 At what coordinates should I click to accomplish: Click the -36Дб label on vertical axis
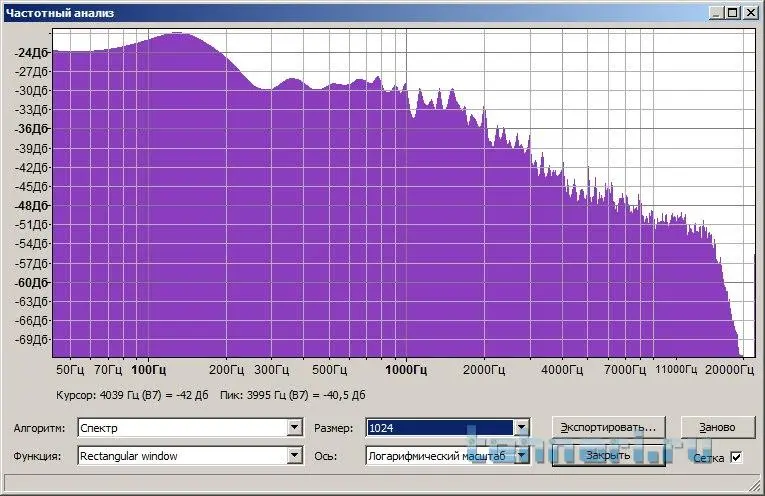click(32, 129)
